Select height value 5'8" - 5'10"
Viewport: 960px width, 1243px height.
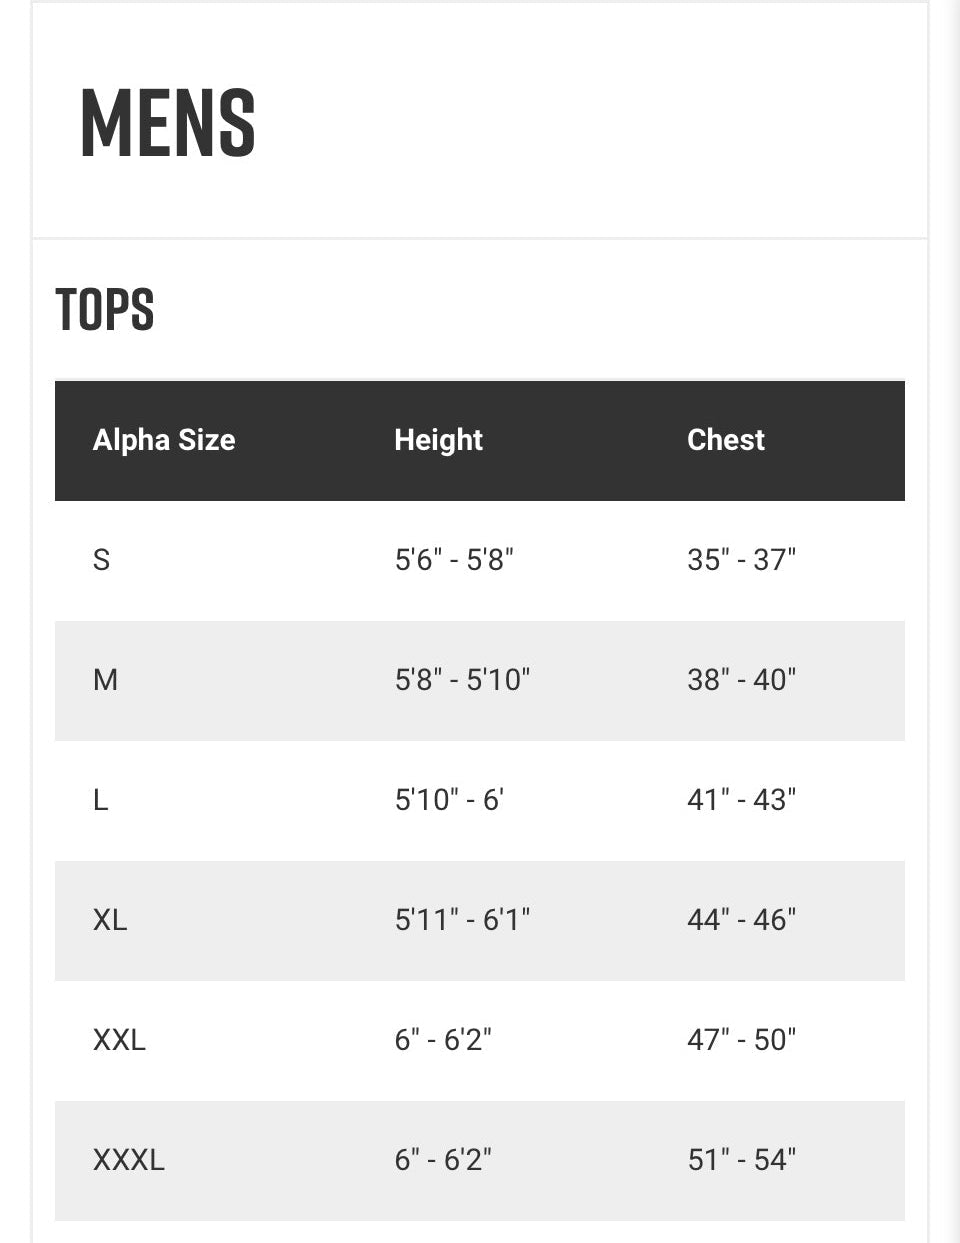[x=462, y=680]
